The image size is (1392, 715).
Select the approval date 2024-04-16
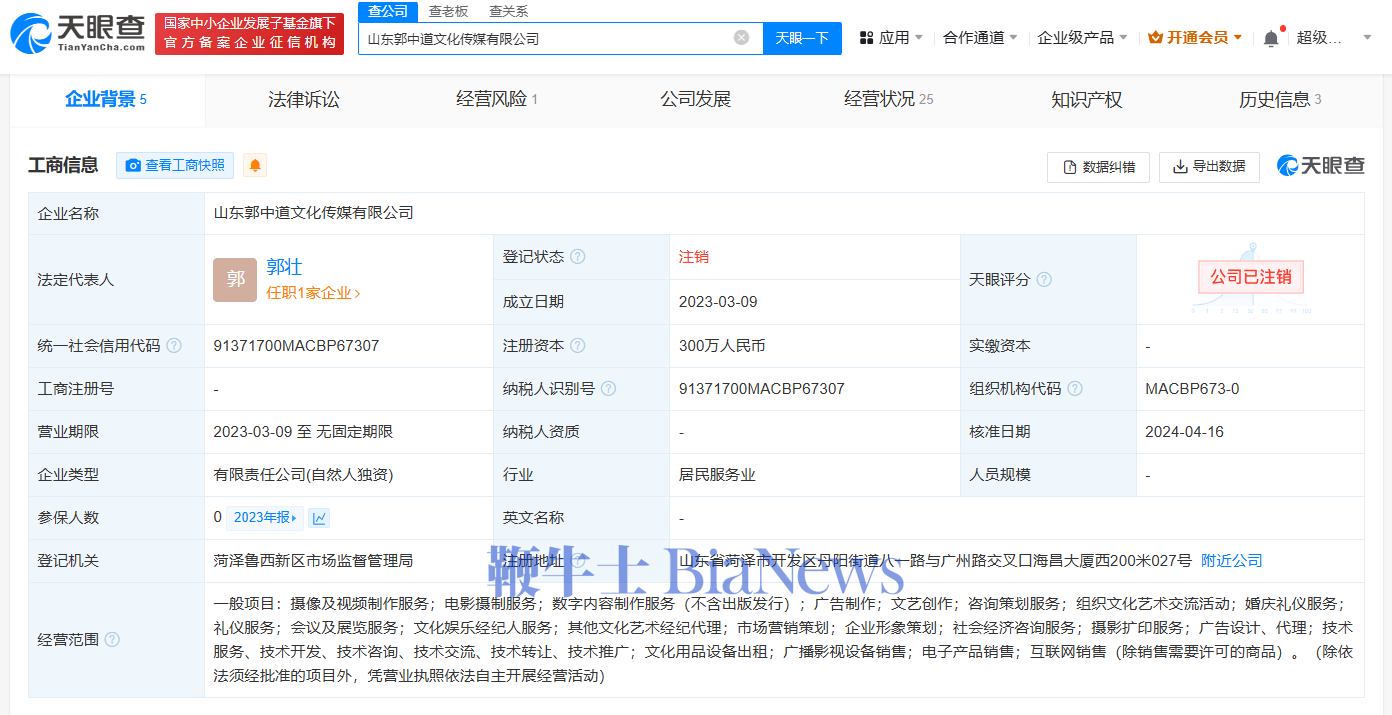click(x=1185, y=432)
